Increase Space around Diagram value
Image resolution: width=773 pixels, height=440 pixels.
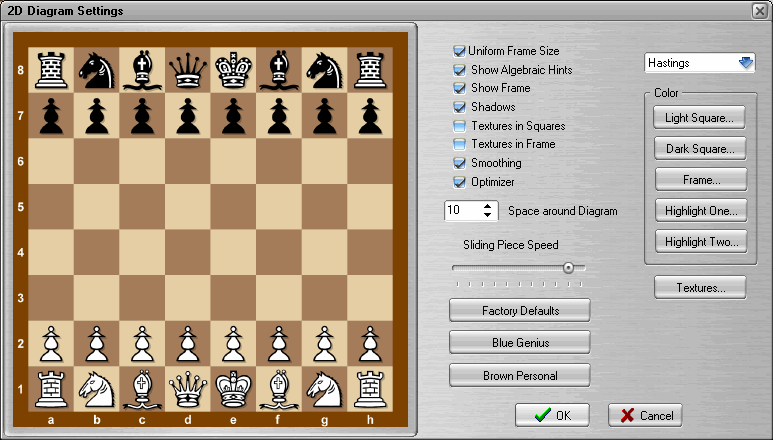[488, 207]
